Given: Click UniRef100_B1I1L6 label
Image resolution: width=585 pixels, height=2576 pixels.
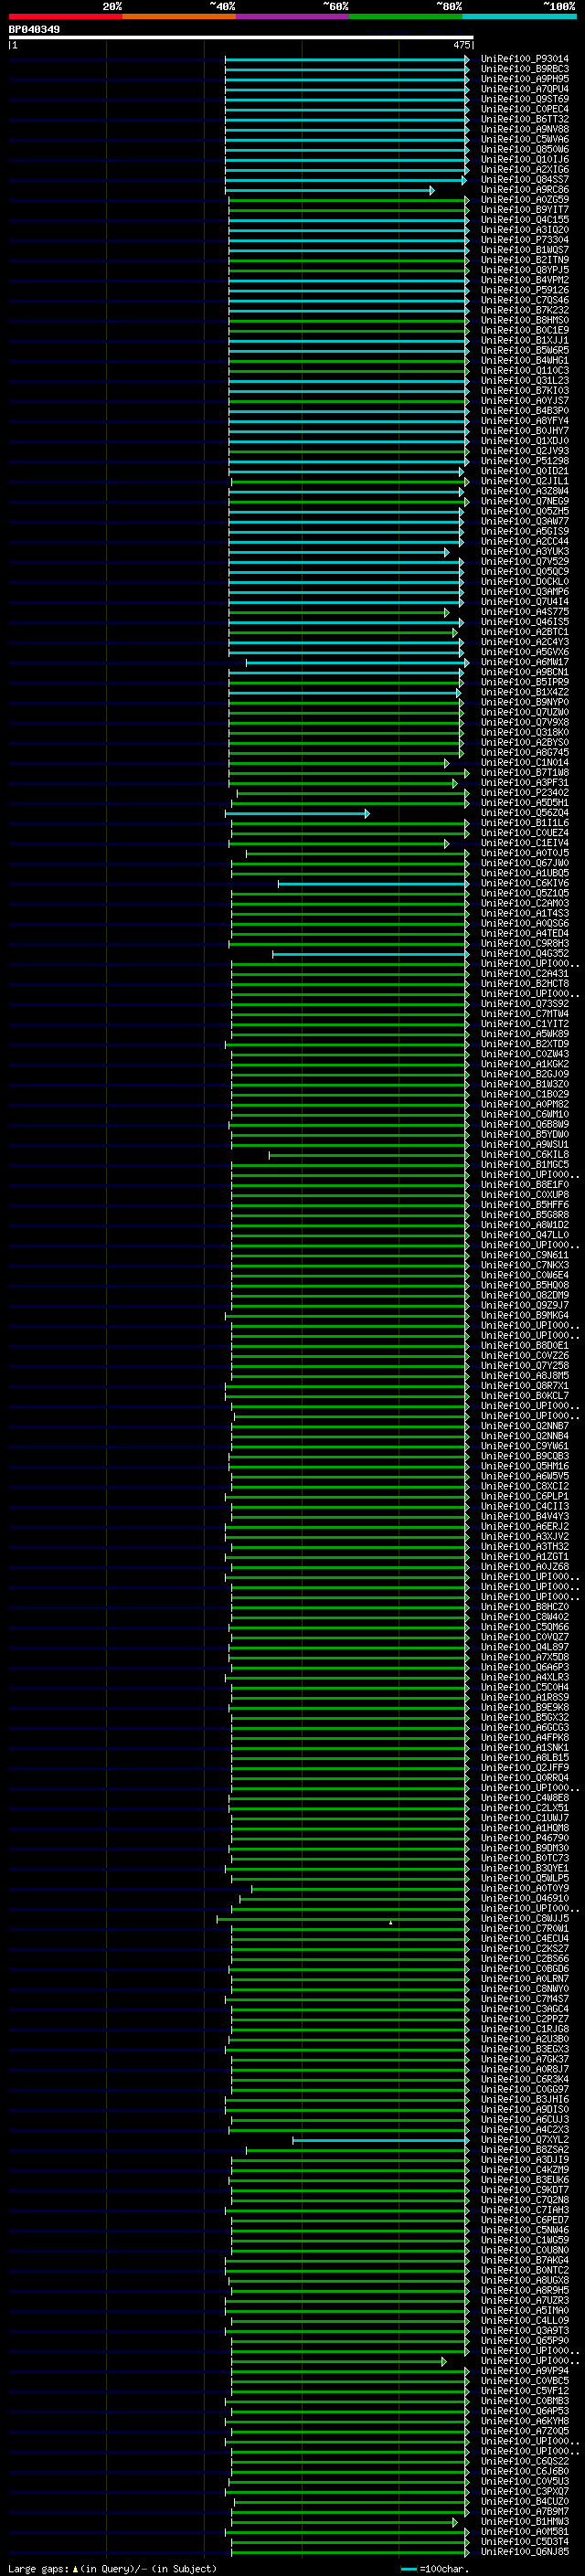Looking at the screenshot, I should pyautogui.click(x=524, y=823).
